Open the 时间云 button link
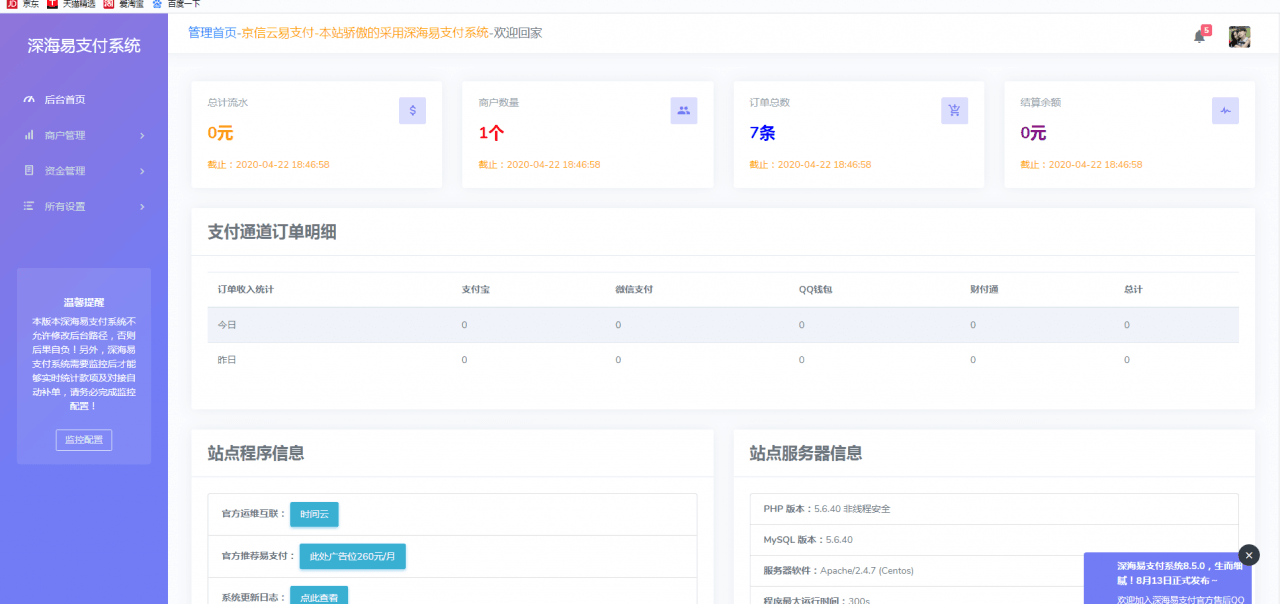Viewport: 1280px width, 604px height. click(313, 514)
